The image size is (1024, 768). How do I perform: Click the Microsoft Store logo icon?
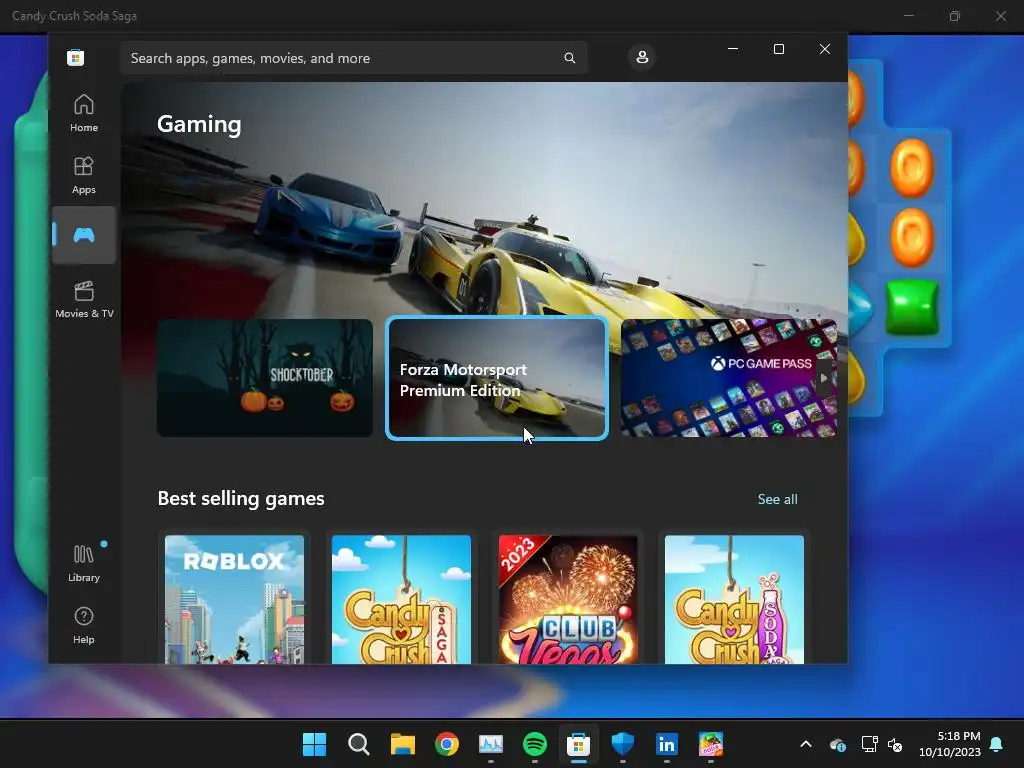pyautogui.click(x=75, y=57)
